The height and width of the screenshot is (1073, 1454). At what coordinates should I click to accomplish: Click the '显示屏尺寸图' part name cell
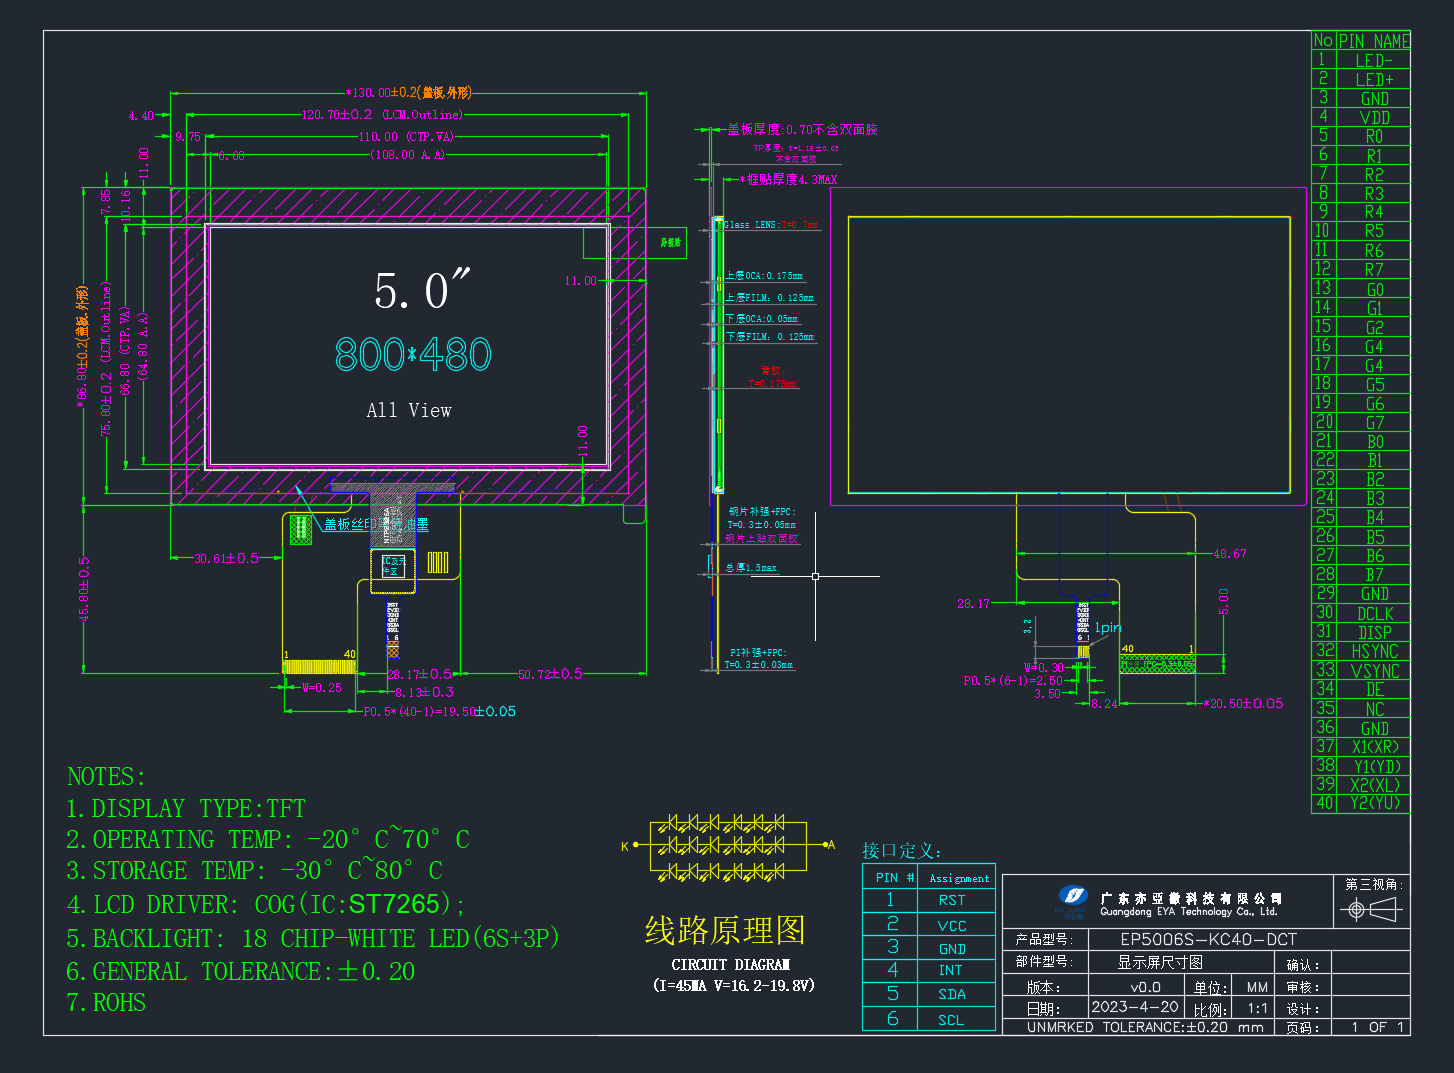pyautogui.click(x=1160, y=962)
